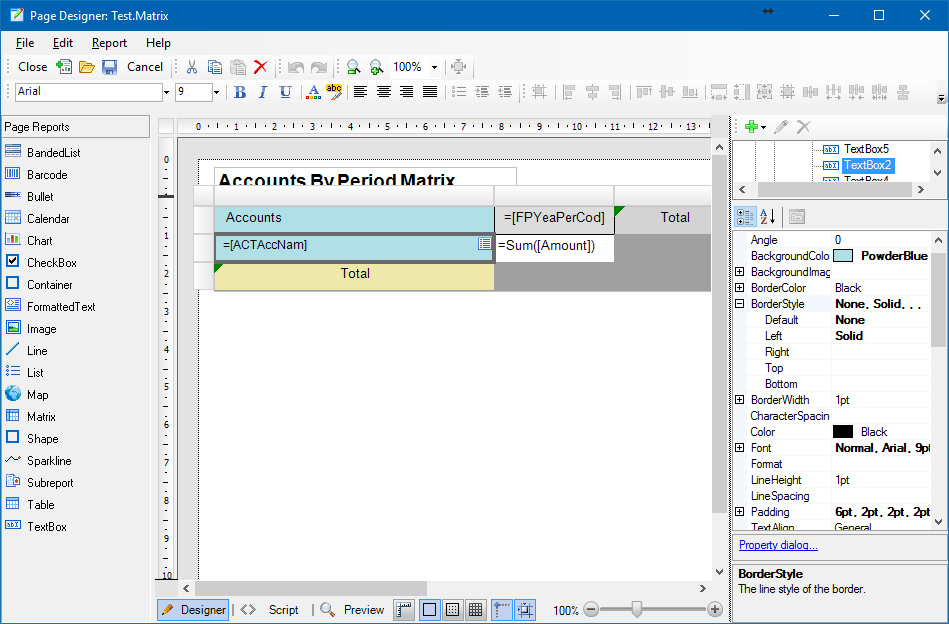This screenshot has height=624, width=949.
Task: Click the Cancel button in toolbar
Action: (145, 67)
